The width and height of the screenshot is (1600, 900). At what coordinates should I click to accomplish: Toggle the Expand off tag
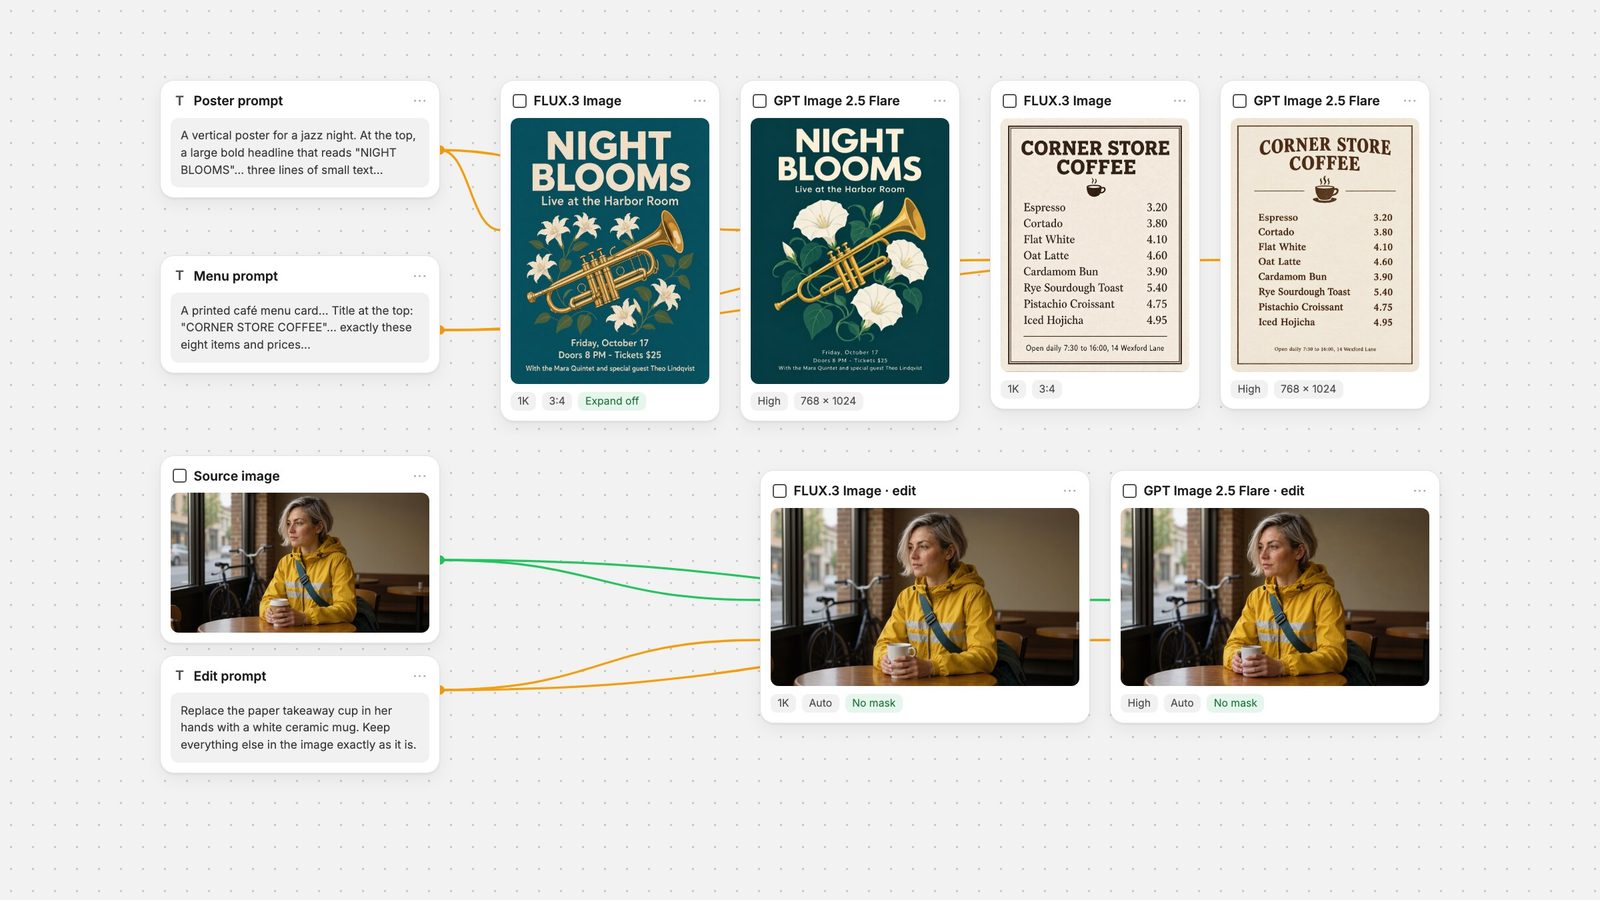pyautogui.click(x=612, y=401)
